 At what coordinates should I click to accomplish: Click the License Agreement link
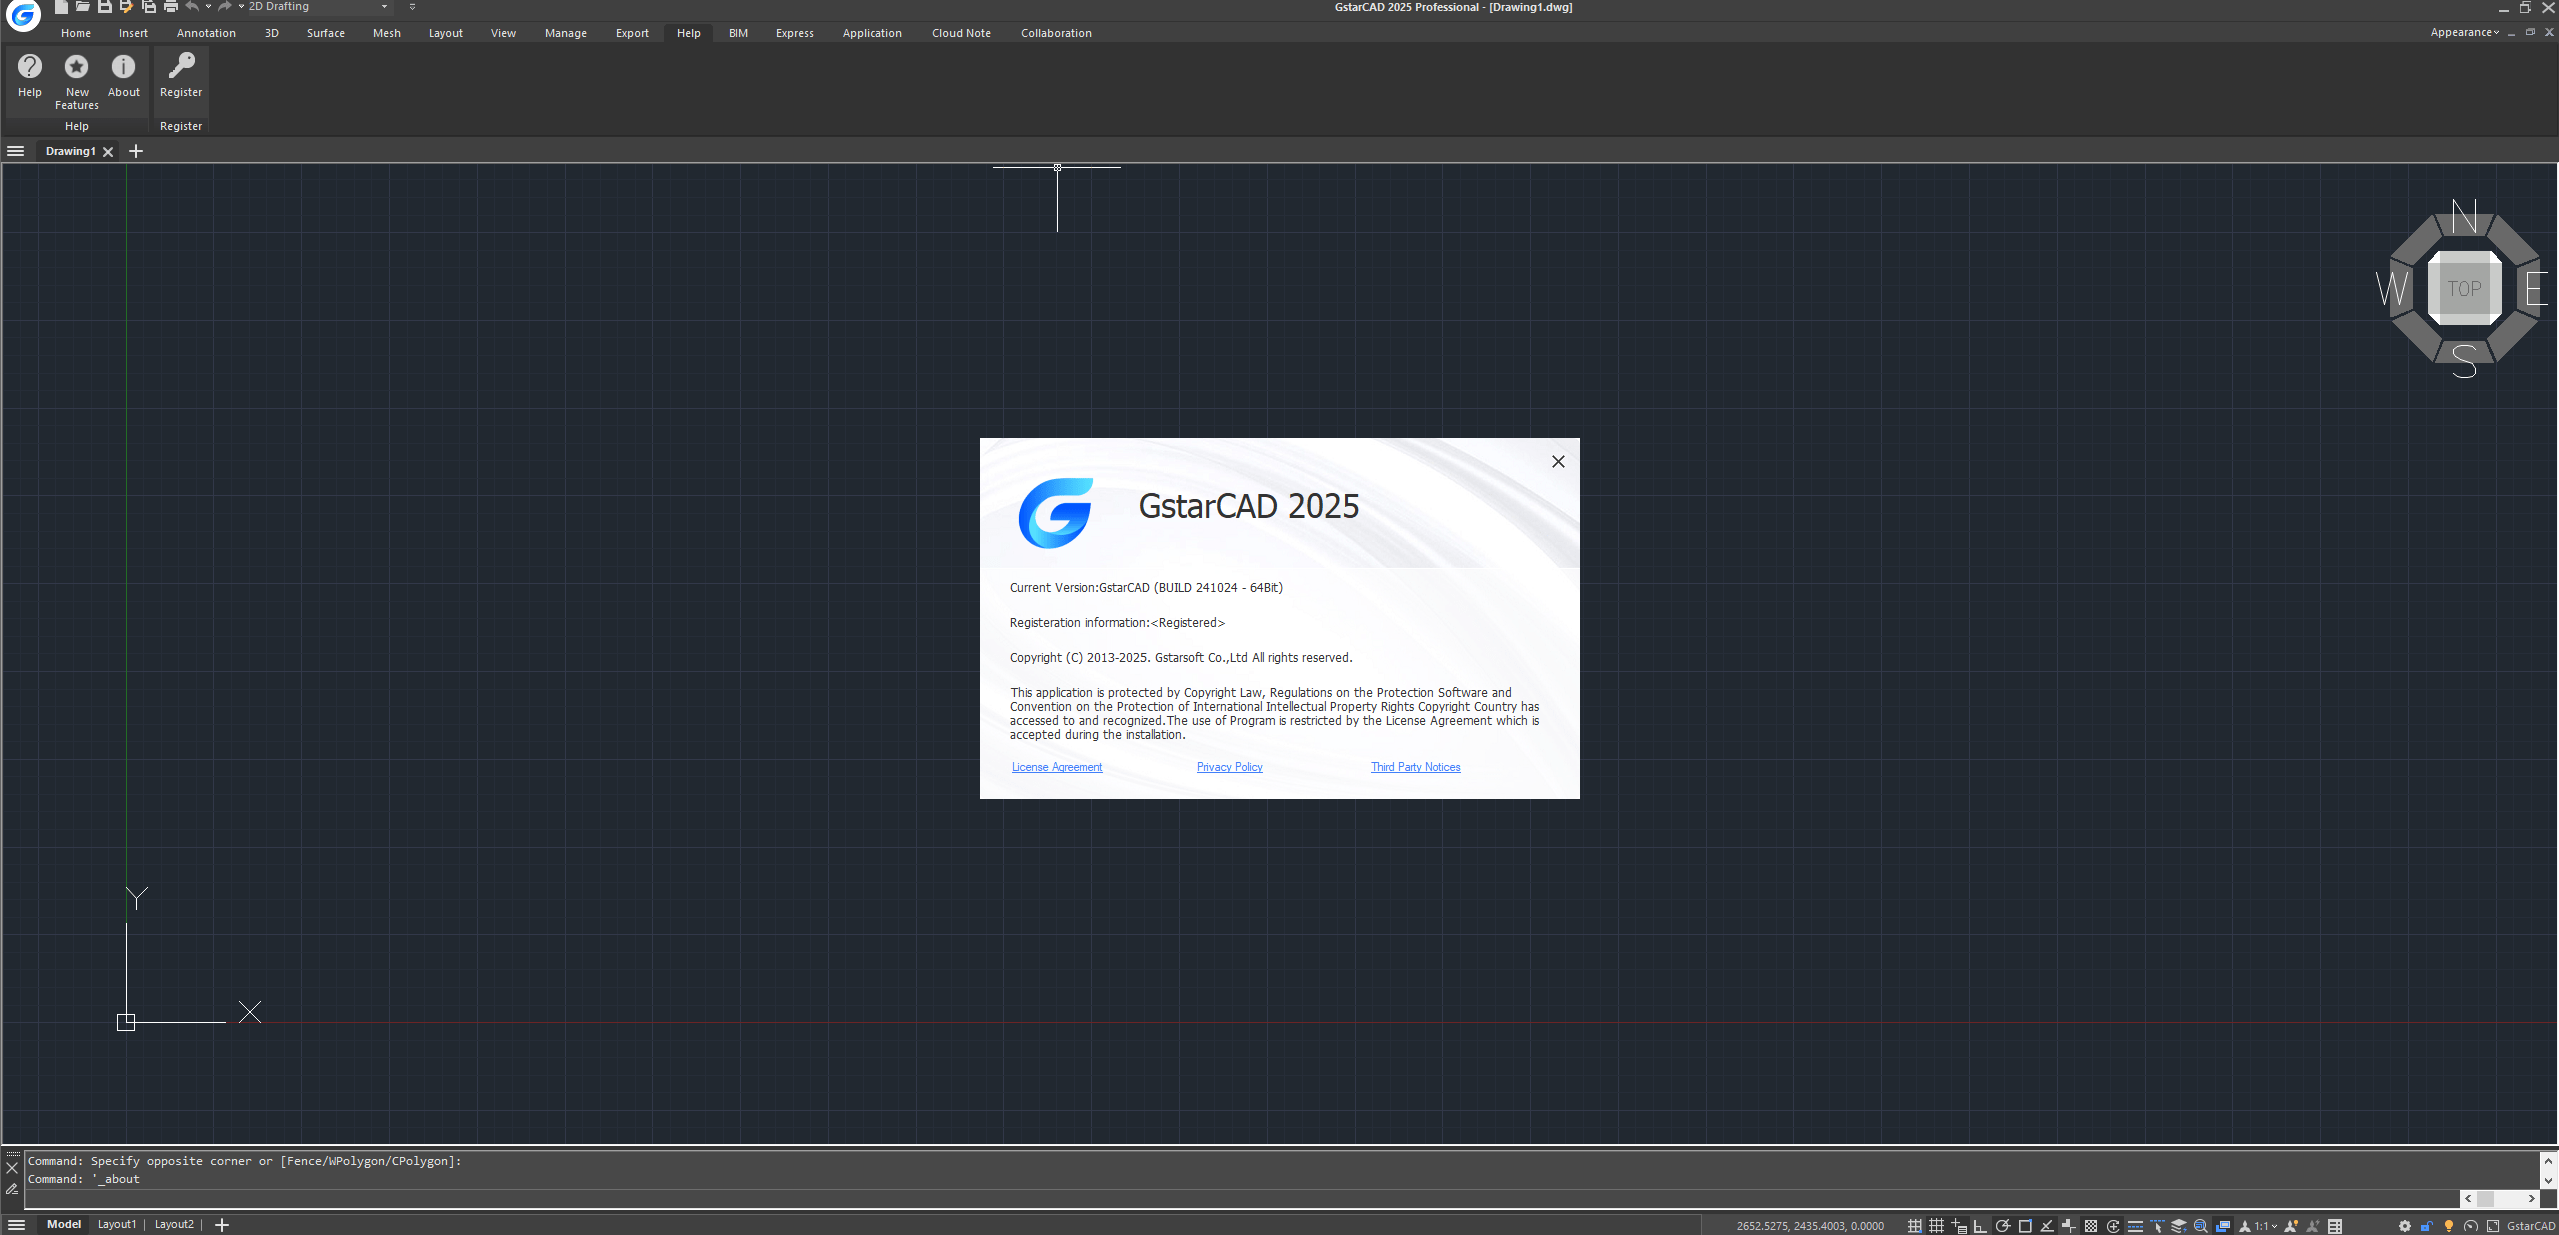pos(1056,767)
